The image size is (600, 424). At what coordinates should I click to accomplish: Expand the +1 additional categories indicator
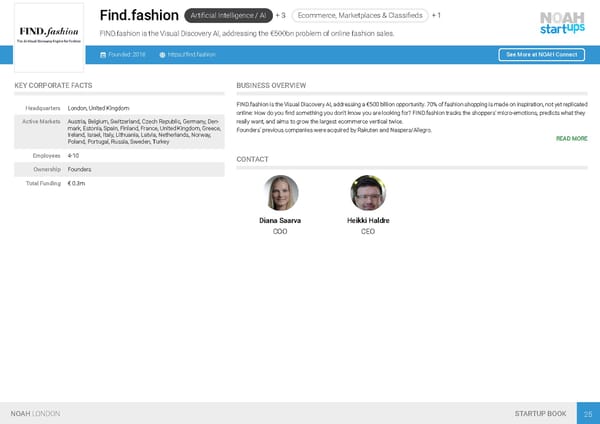tap(436, 16)
